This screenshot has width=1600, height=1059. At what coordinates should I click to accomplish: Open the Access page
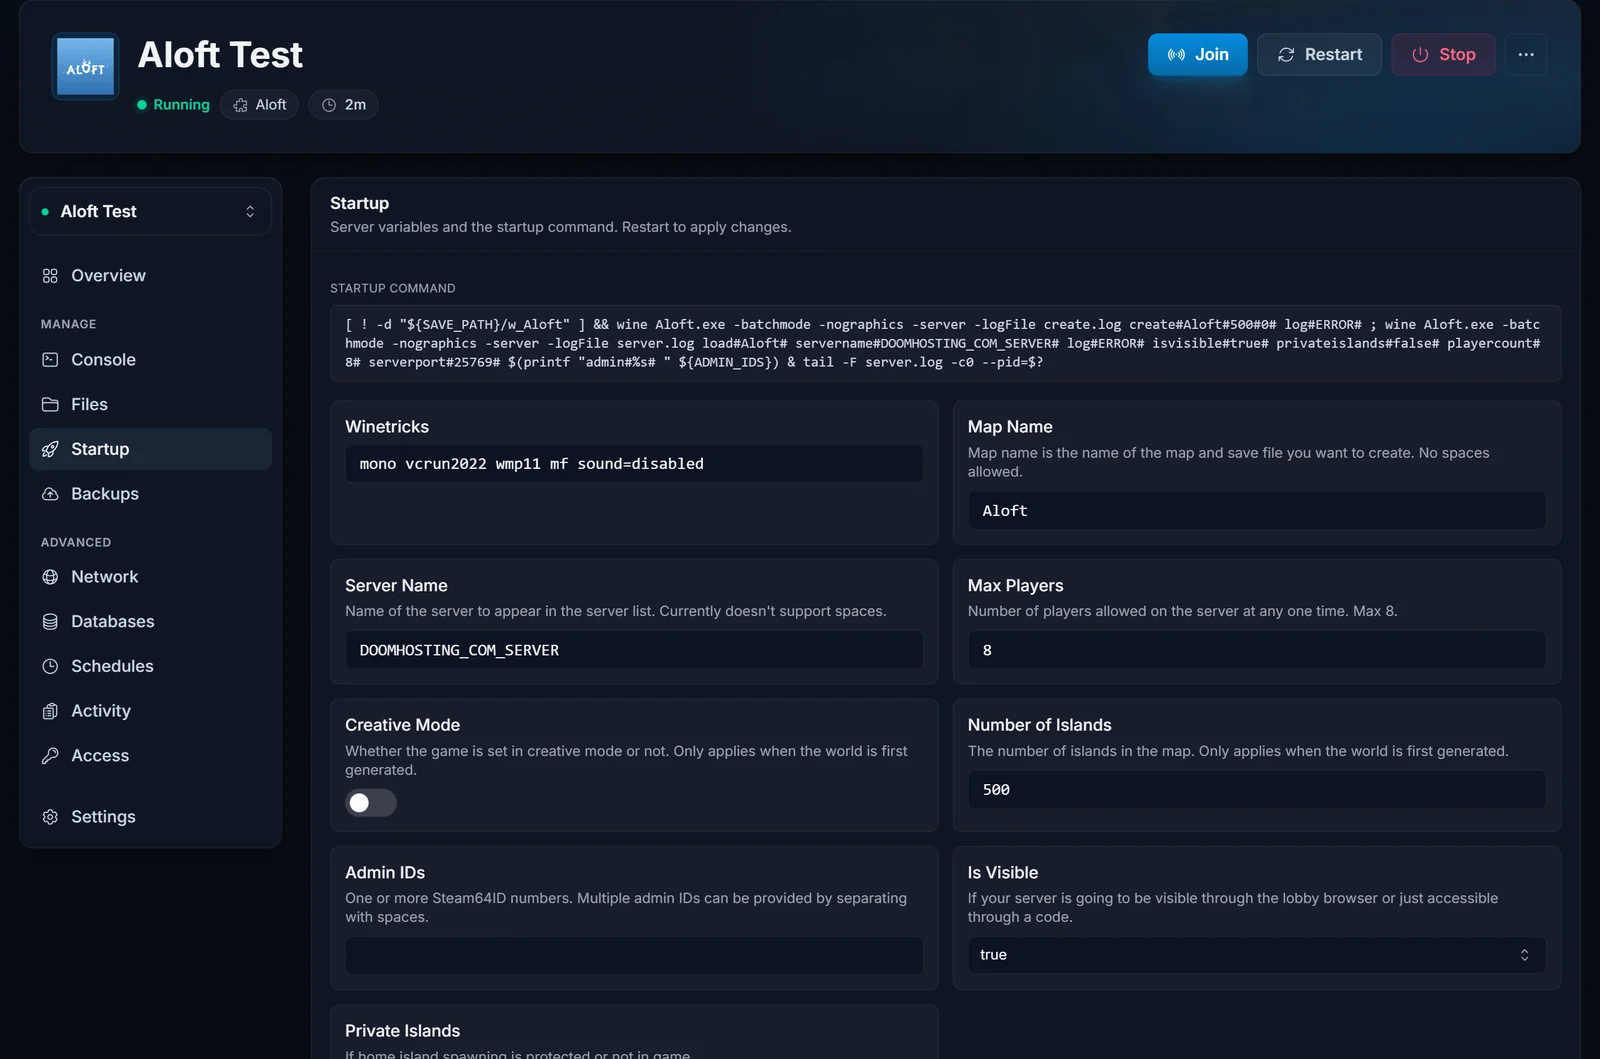click(x=150, y=756)
